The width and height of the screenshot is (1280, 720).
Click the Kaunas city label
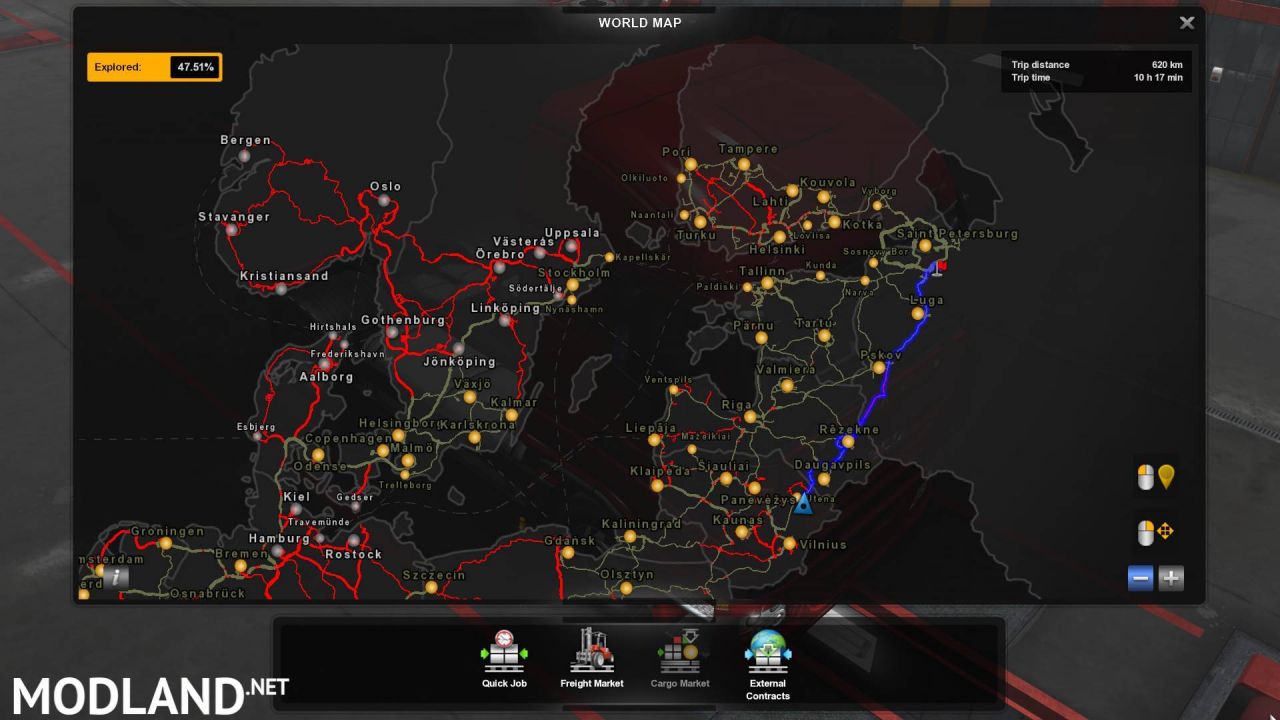(738, 520)
